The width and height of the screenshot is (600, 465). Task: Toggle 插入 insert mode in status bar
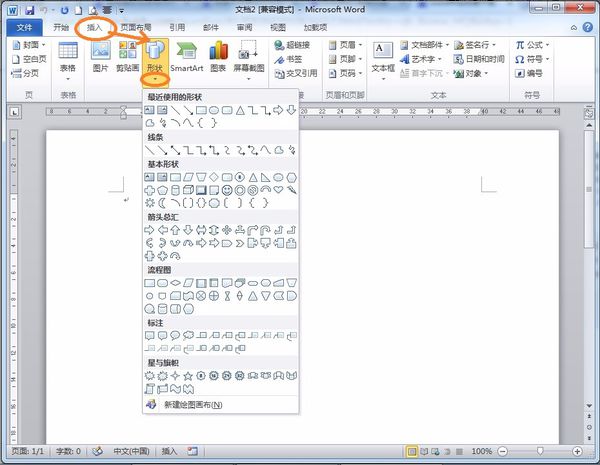(169, 452)
